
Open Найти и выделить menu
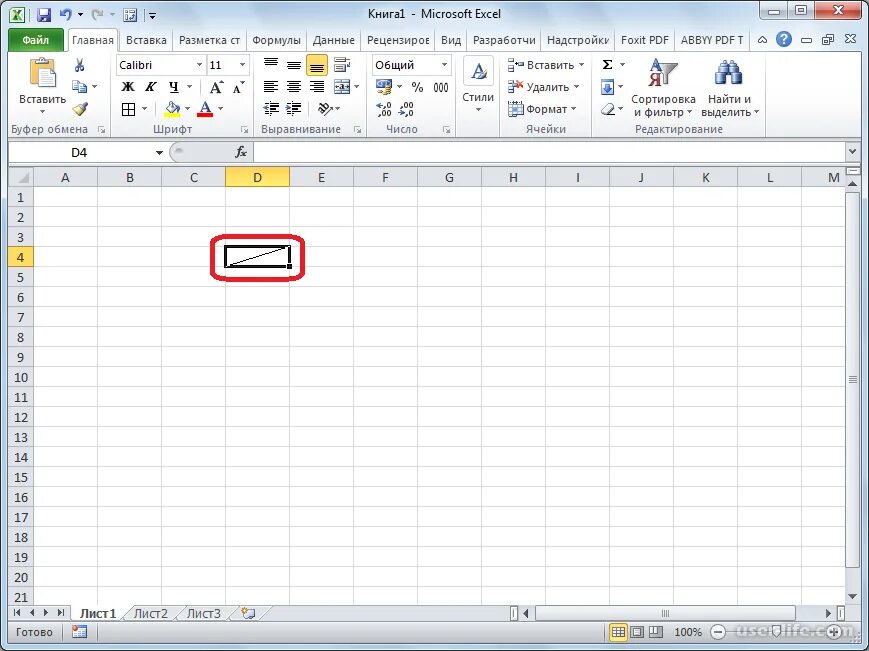(x=729, y=88)
